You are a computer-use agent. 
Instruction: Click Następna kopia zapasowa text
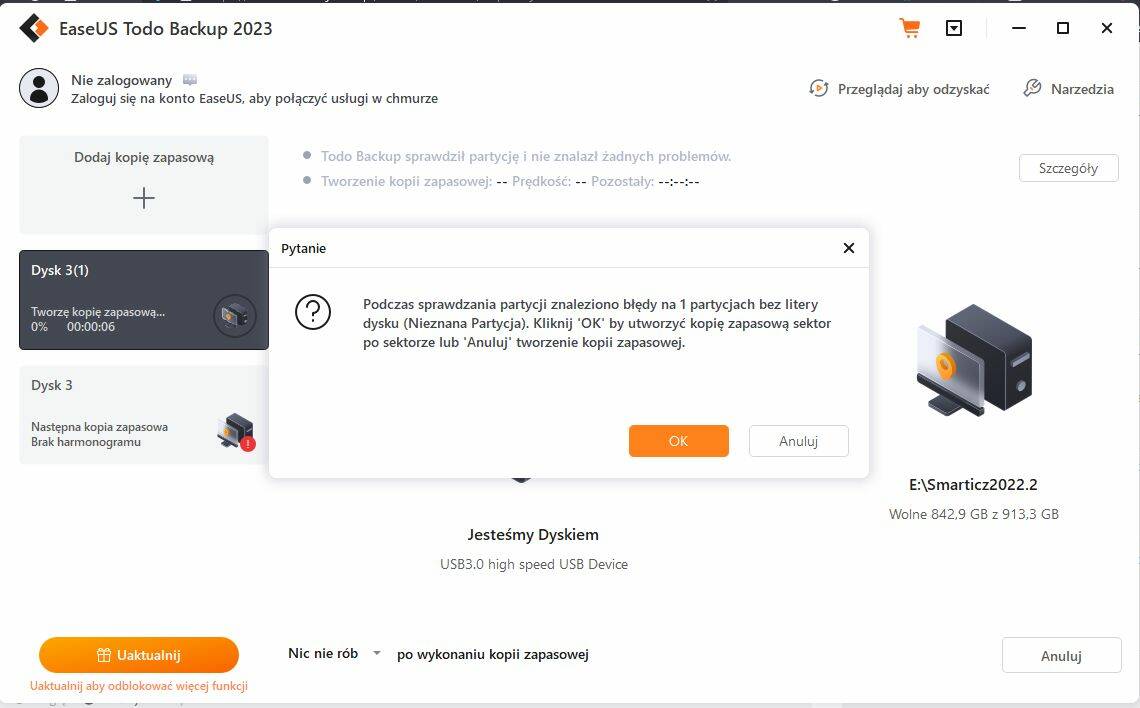(99, 427)
